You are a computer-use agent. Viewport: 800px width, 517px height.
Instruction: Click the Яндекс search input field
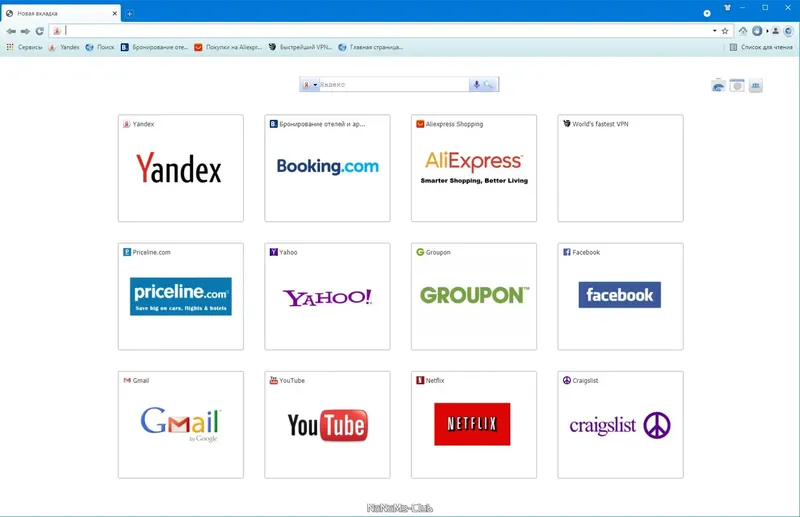pos(394,85)
